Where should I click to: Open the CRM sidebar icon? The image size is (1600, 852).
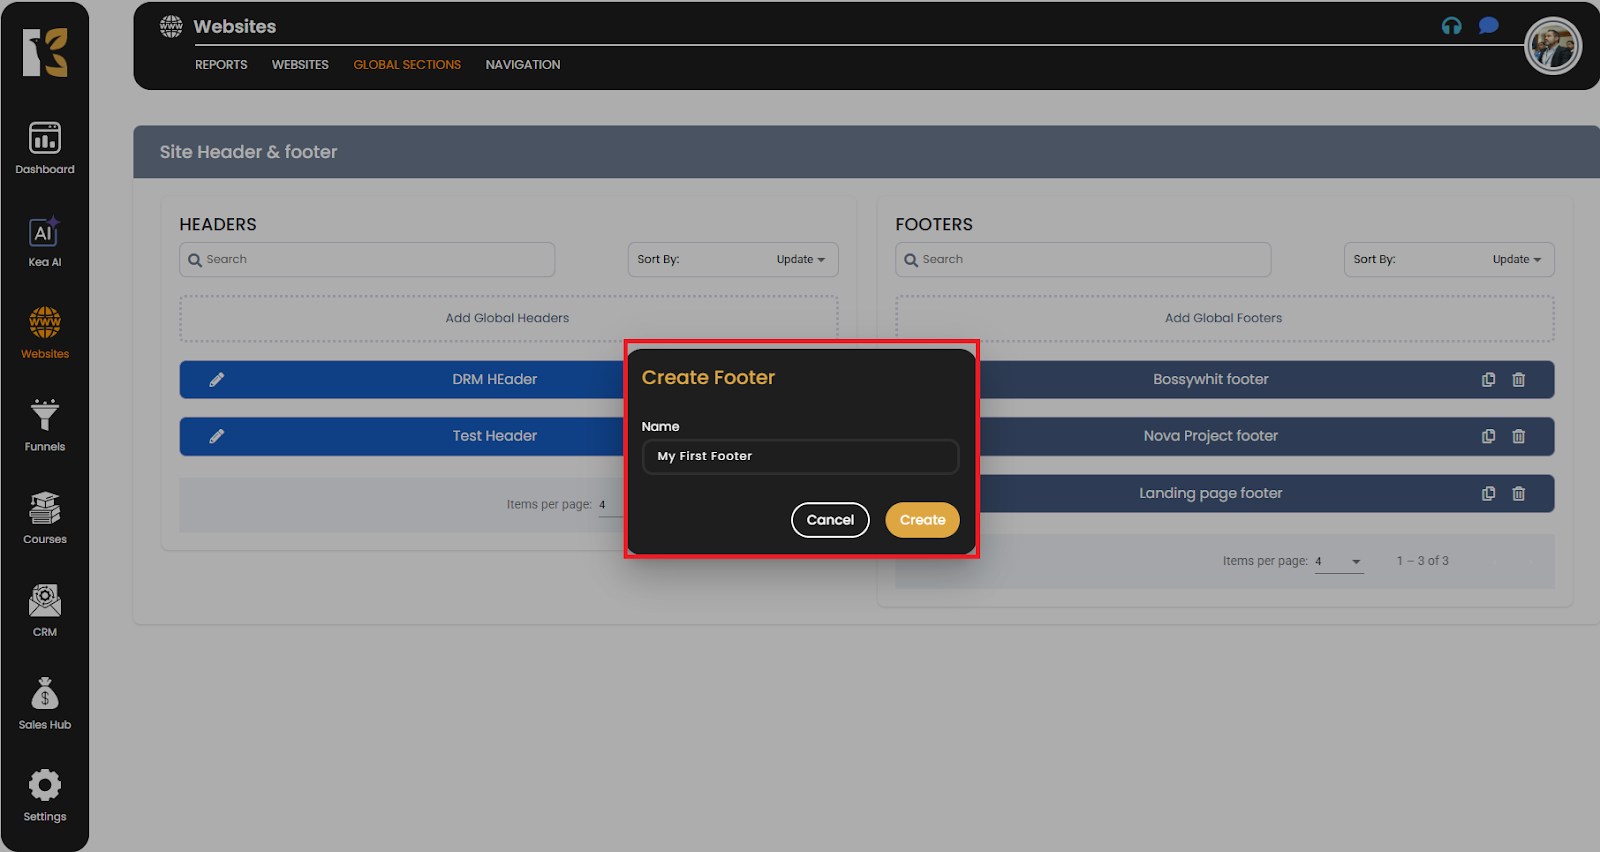(x=45, y=610)
